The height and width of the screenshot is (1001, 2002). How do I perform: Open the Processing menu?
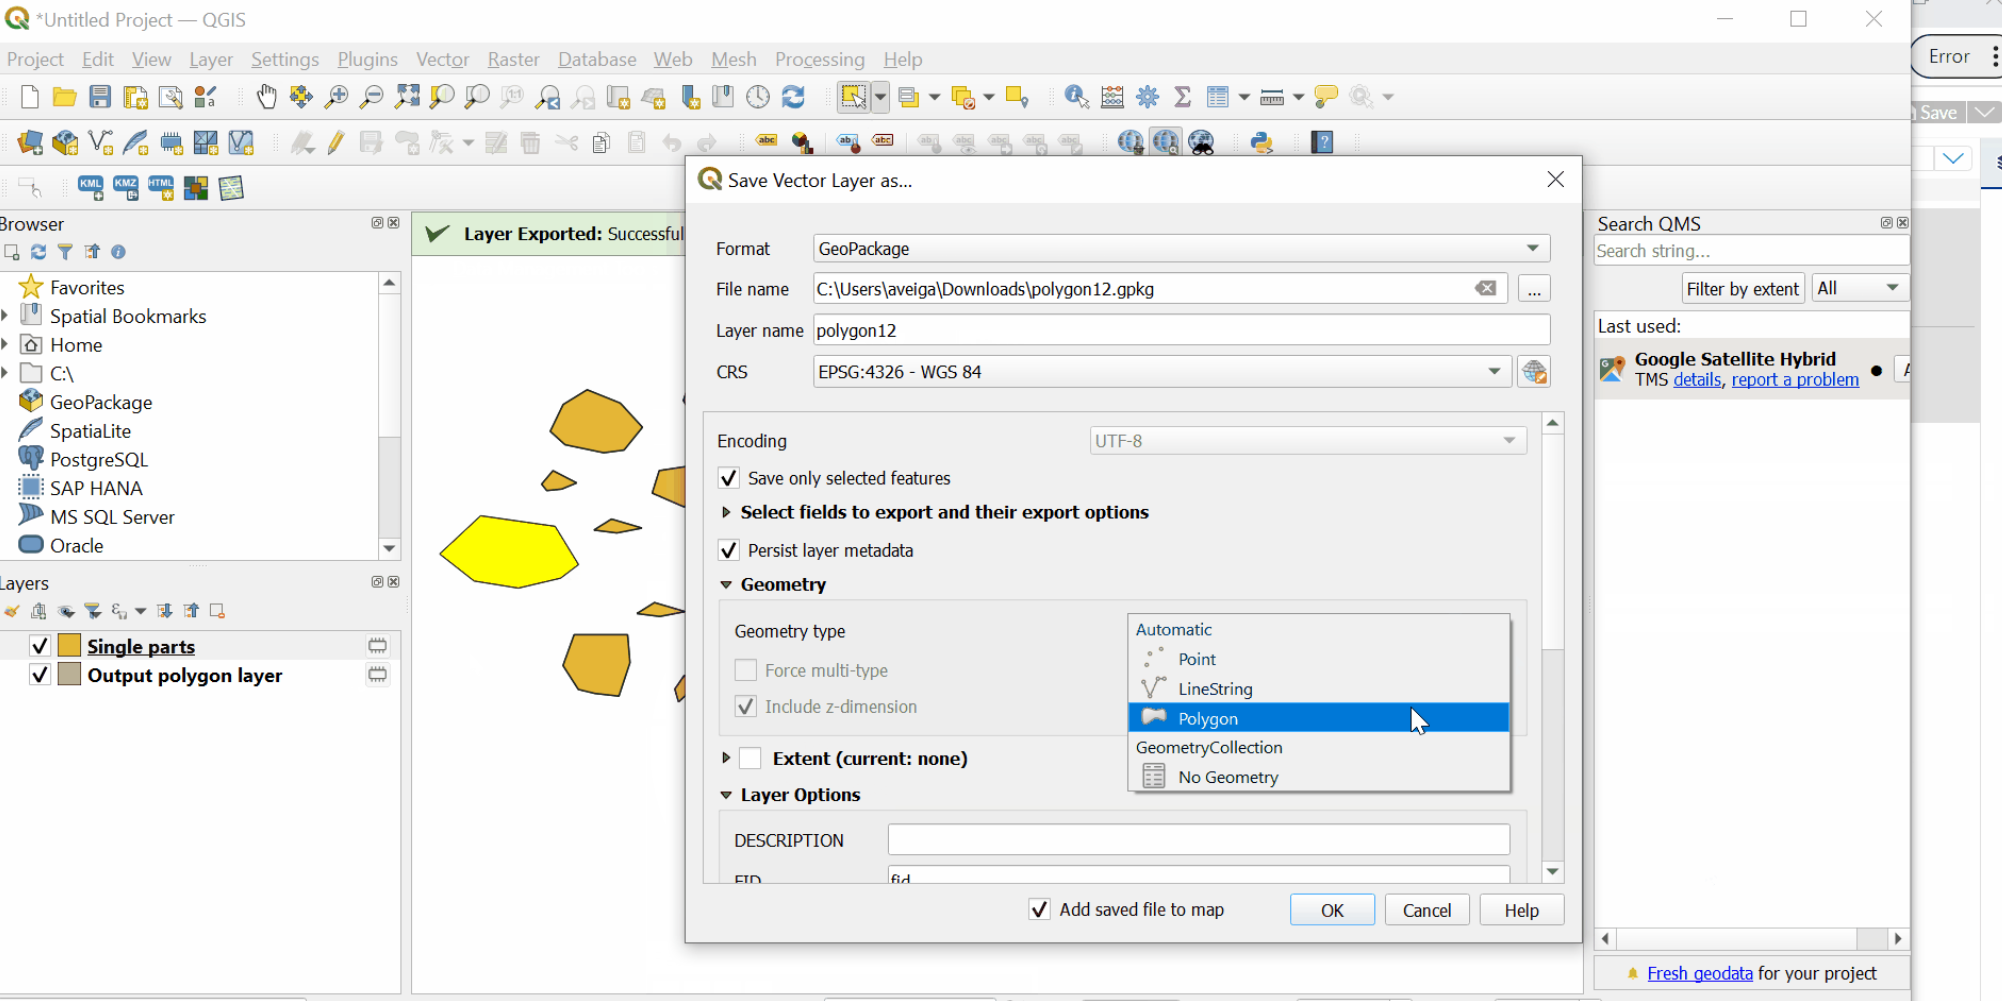tap(819, 59)
